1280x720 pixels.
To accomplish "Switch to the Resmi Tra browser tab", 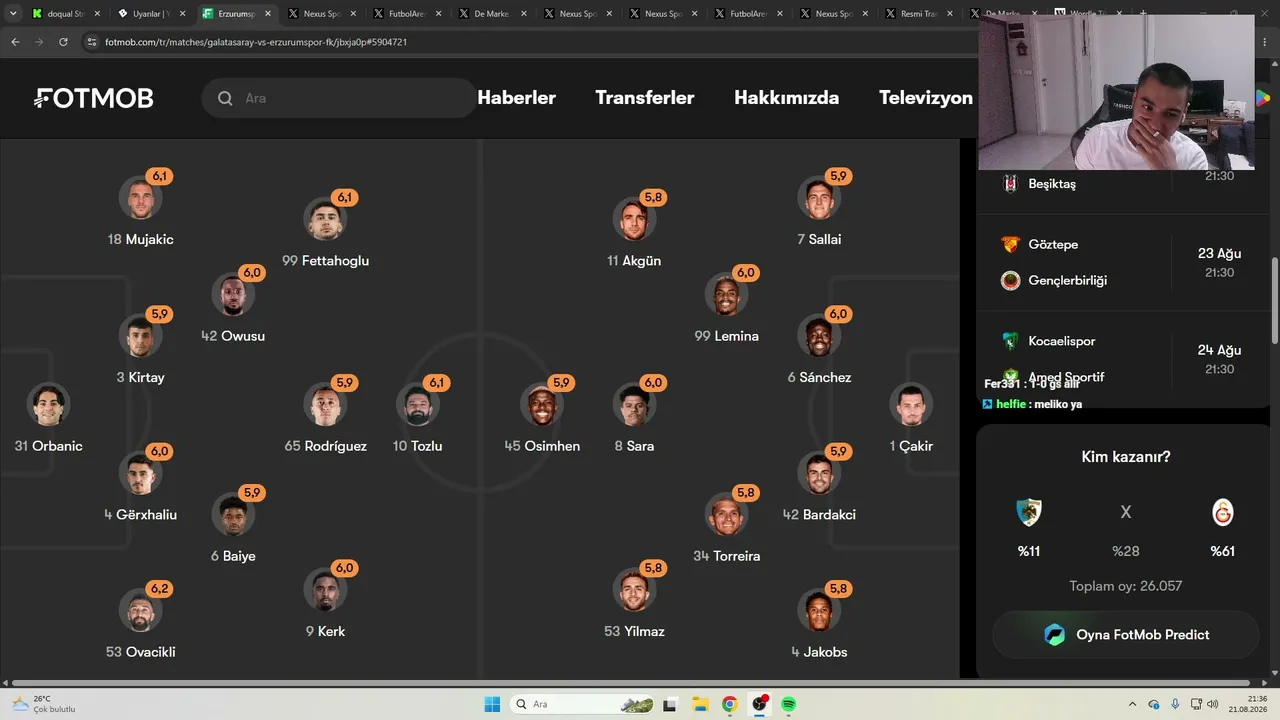I will click(919, 14).
